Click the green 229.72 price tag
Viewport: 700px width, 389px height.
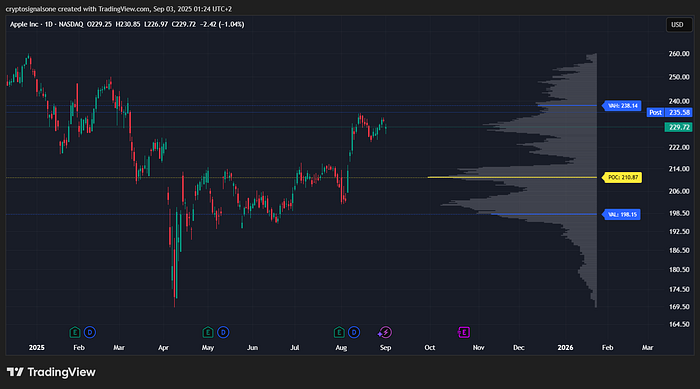click(x=678, y=127)
